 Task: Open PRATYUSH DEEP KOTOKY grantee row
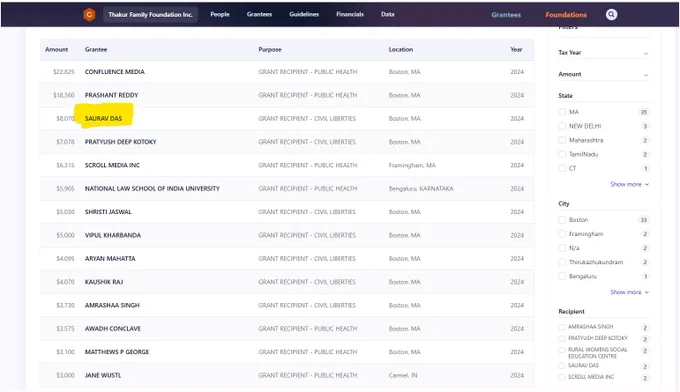(x=121, y=142)
